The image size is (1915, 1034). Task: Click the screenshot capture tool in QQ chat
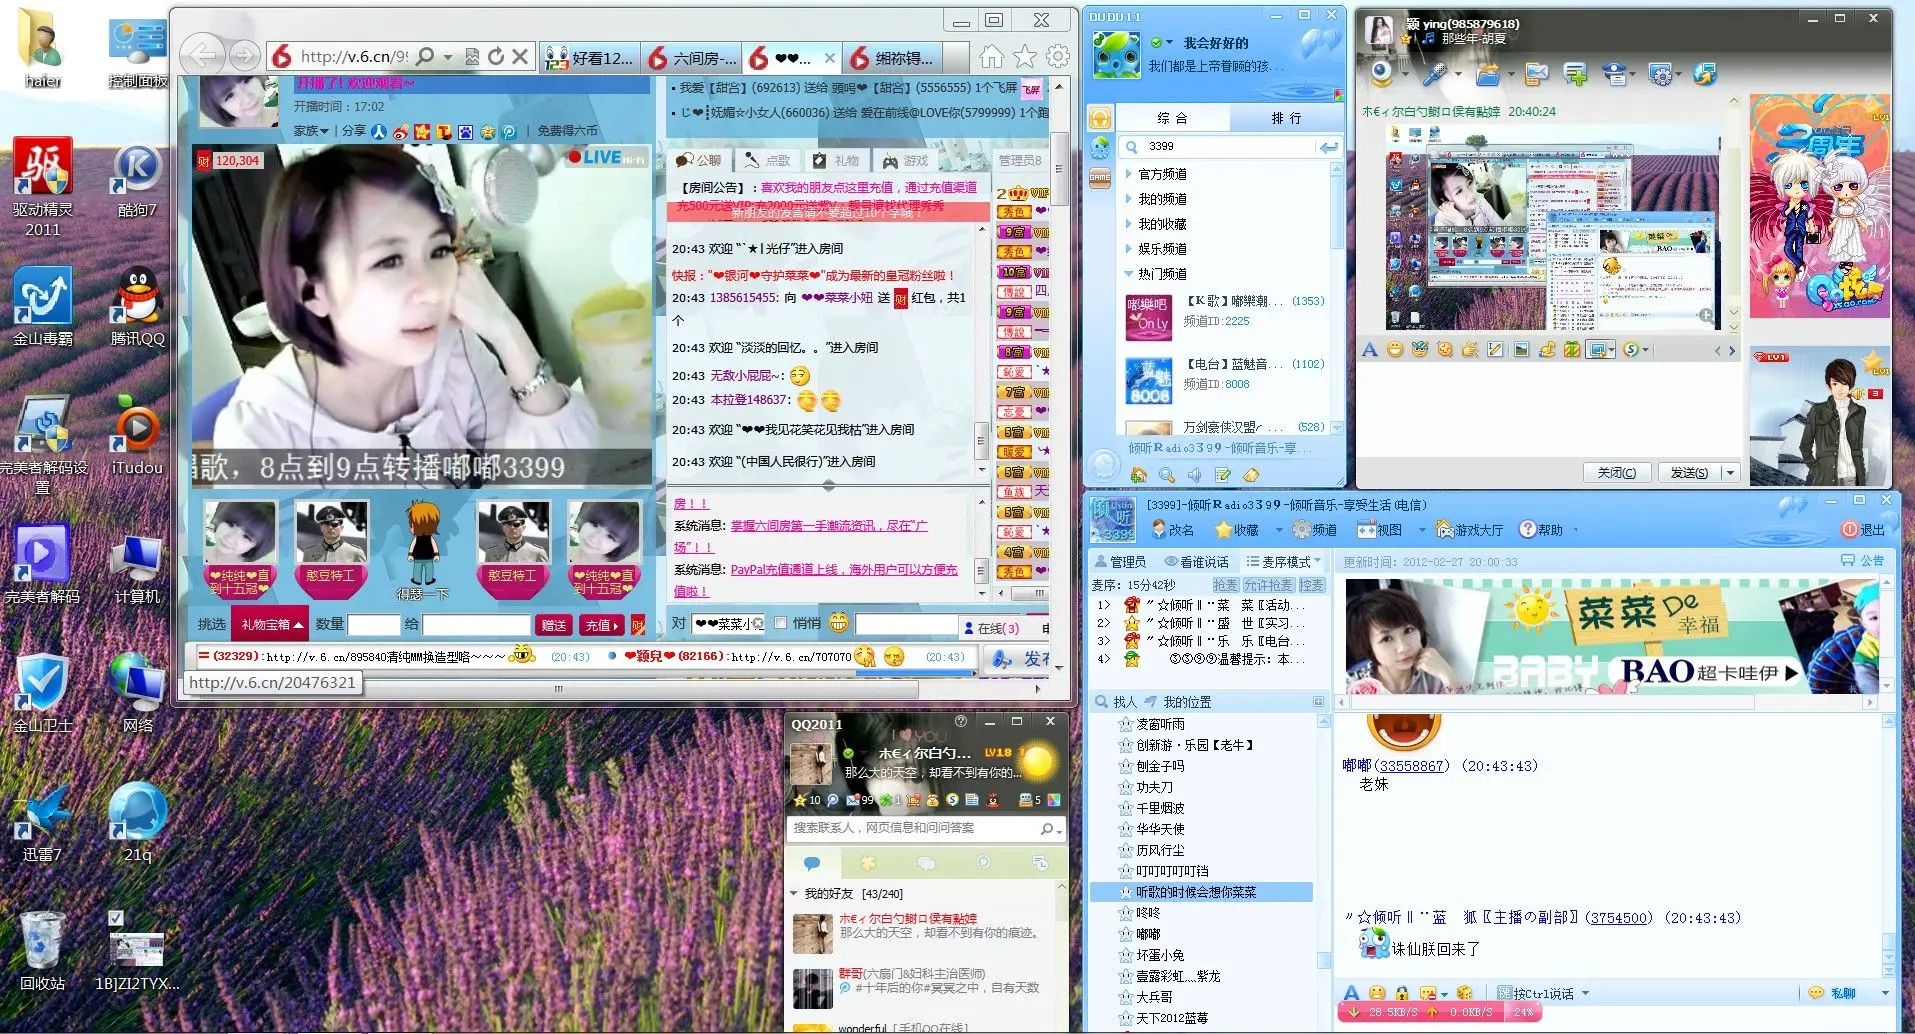pyautogui.click(x=1597, y=350)
